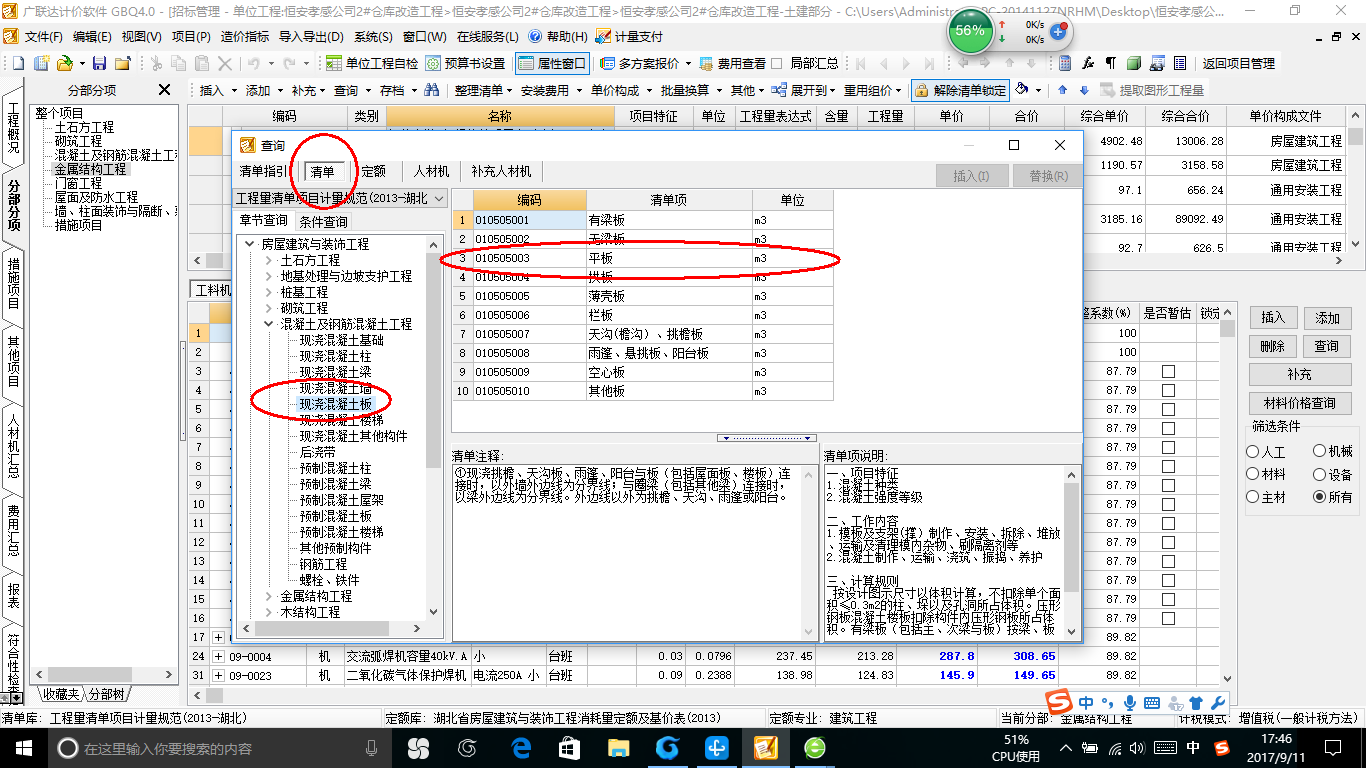Screen dimensions: 1366x768
Task: Click the paragraph mark icon
Action: tap(1110, 63)
